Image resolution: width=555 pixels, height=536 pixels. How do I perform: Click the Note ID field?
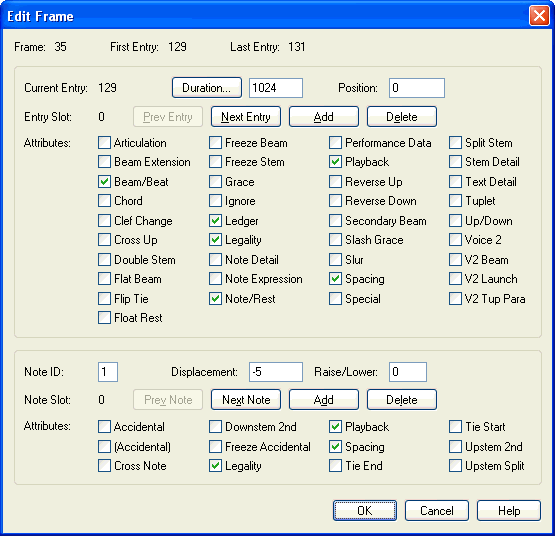(108, 372)
